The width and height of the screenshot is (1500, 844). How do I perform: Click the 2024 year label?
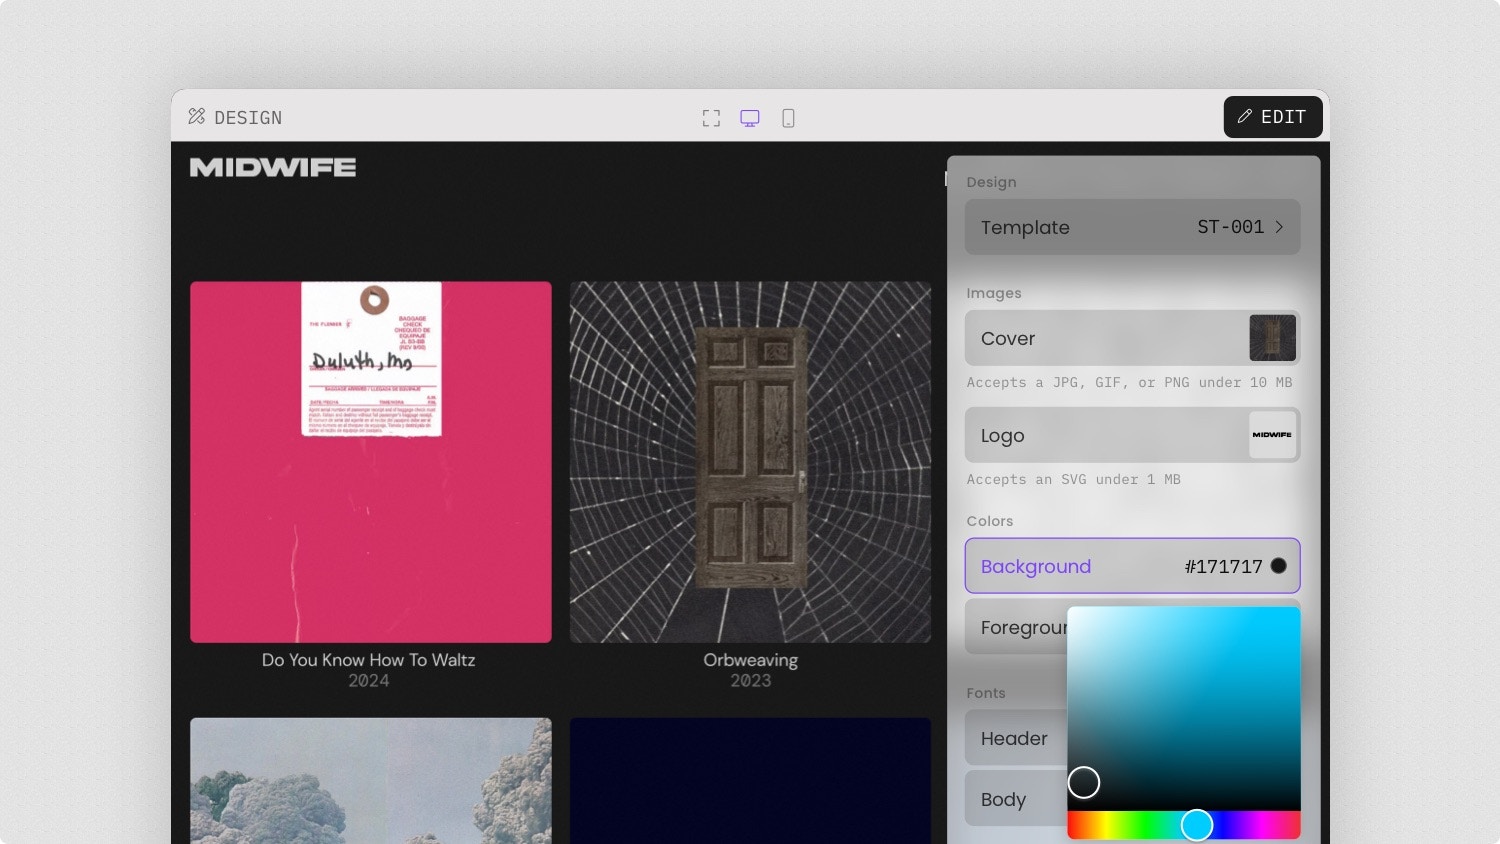(x=368, y=681)
